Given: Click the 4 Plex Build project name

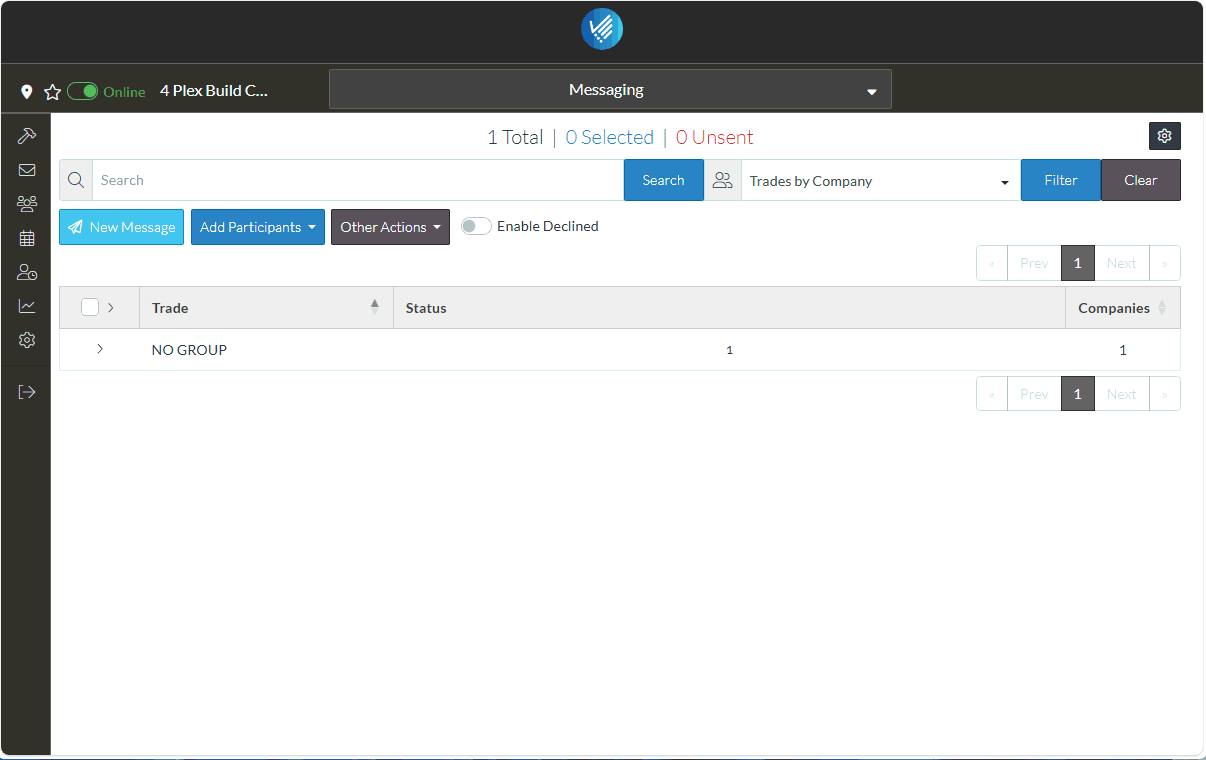Looking at the screenshot, I should click(x=214, y=90).
